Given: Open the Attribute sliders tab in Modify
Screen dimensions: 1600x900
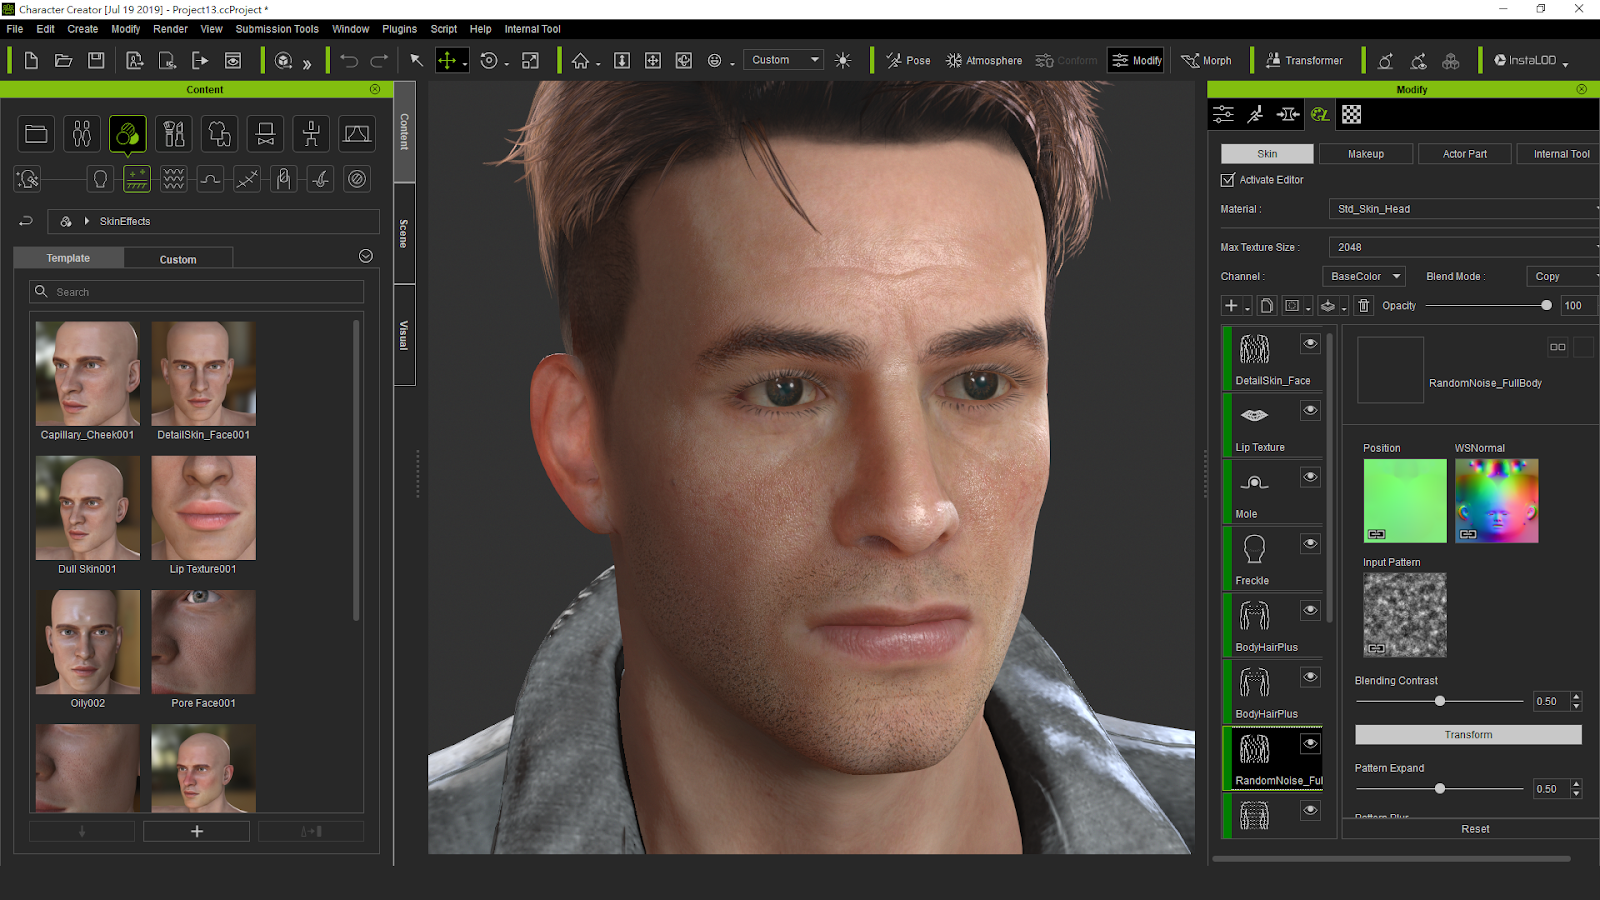Looking at the screenshot, I should [x=1223, y=115].
